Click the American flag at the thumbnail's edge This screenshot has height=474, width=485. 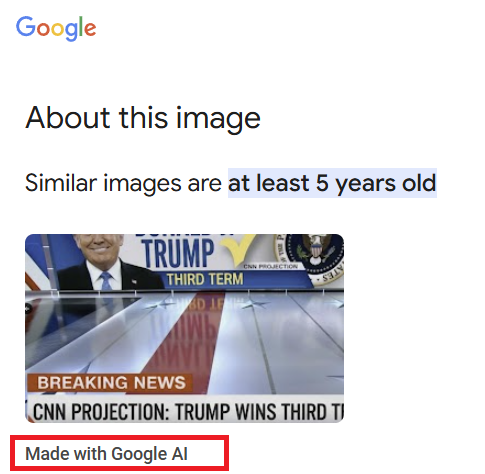coord(37,262)
